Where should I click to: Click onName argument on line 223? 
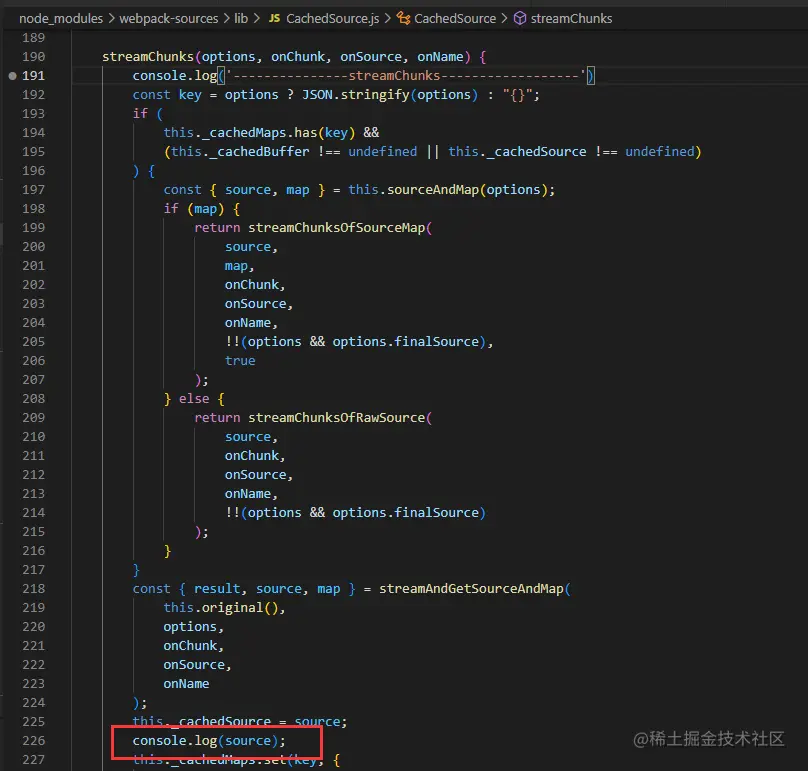186,684
